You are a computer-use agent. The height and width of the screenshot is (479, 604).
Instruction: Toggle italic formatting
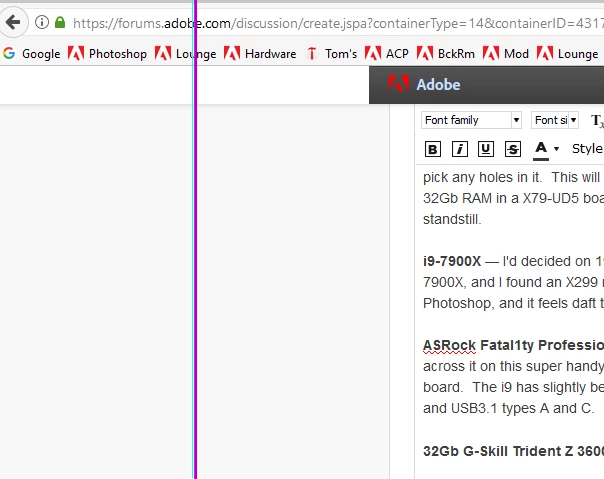460,149
